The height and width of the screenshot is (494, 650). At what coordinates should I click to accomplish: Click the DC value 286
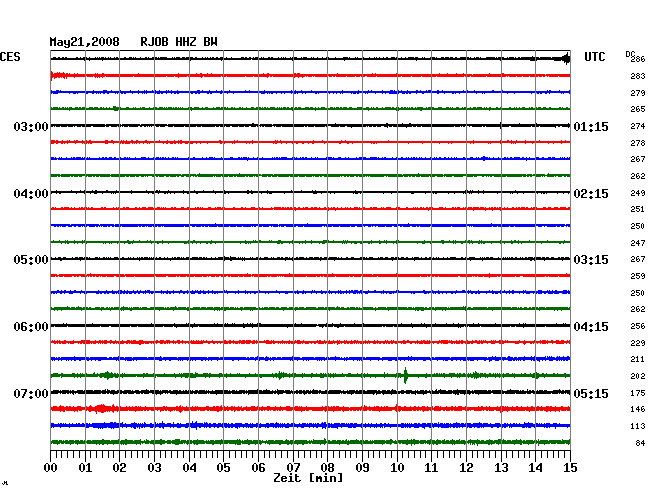tap(638, 59)
